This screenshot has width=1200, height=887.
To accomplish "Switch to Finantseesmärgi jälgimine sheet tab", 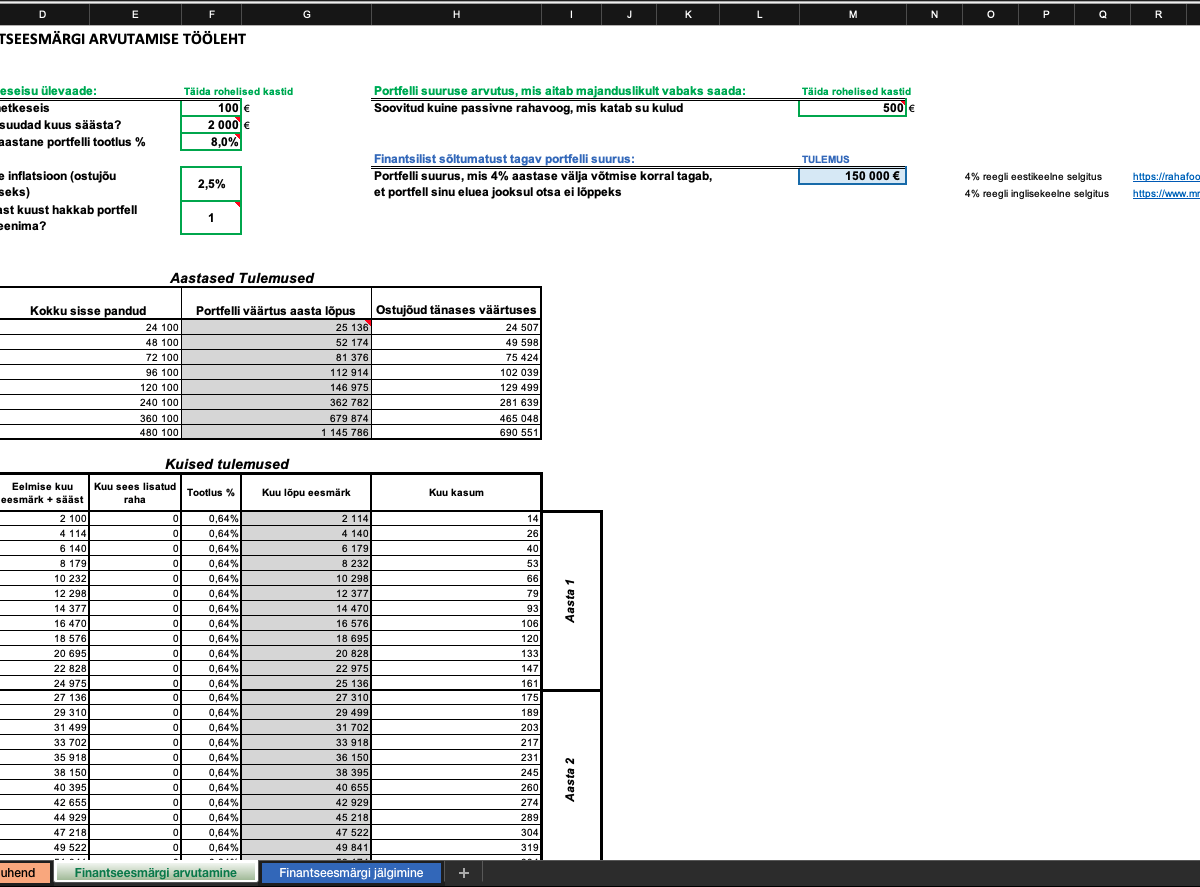I will [x=350, y=873].
